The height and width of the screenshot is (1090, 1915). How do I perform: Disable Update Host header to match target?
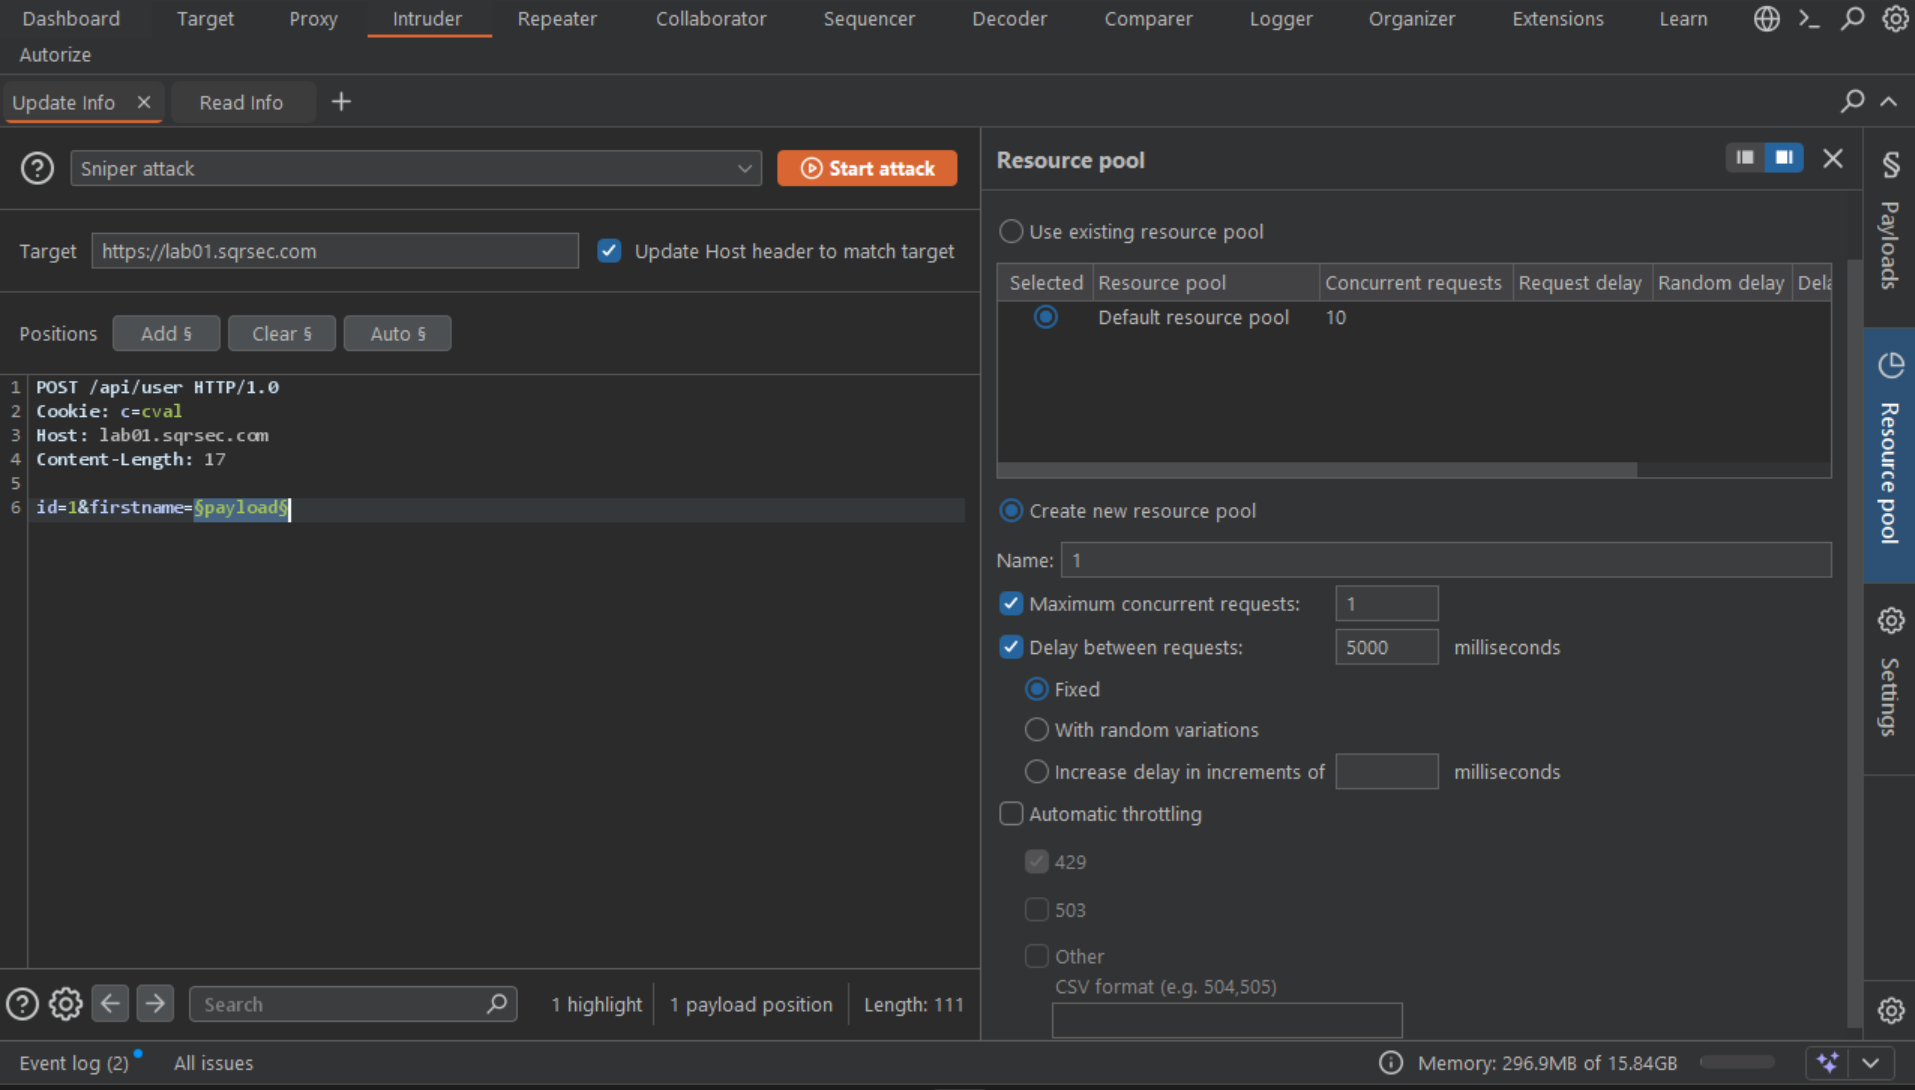(609, 251)
